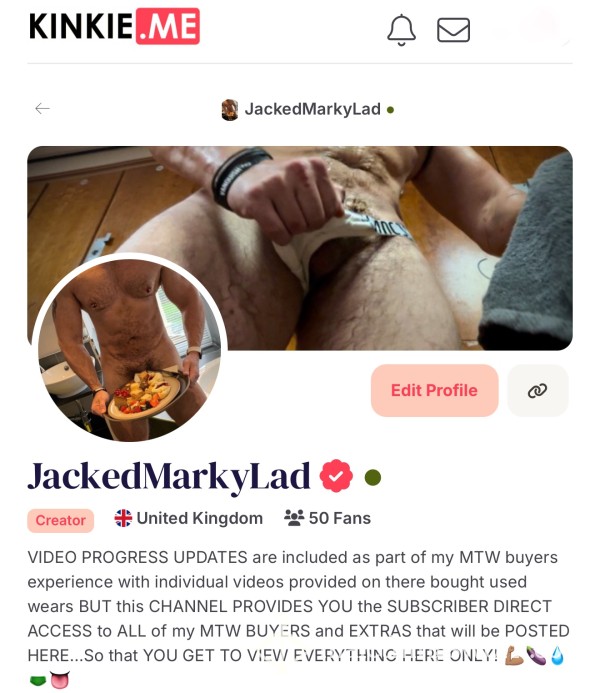Open the notifications bell

[x=401, y=30]
